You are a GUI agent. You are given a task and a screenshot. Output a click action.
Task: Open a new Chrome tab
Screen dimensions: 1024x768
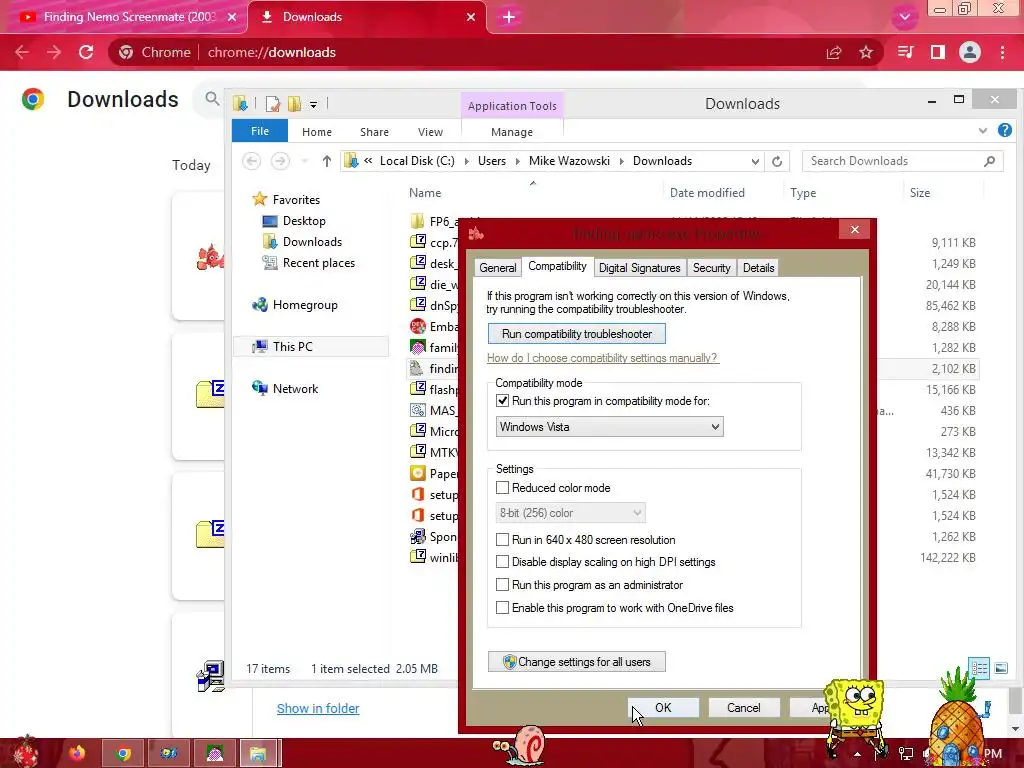pos(509,17)
